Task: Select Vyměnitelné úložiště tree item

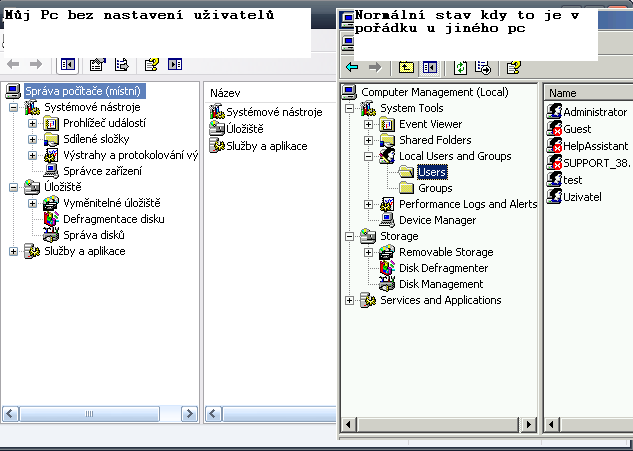Action: coord(112,203)
